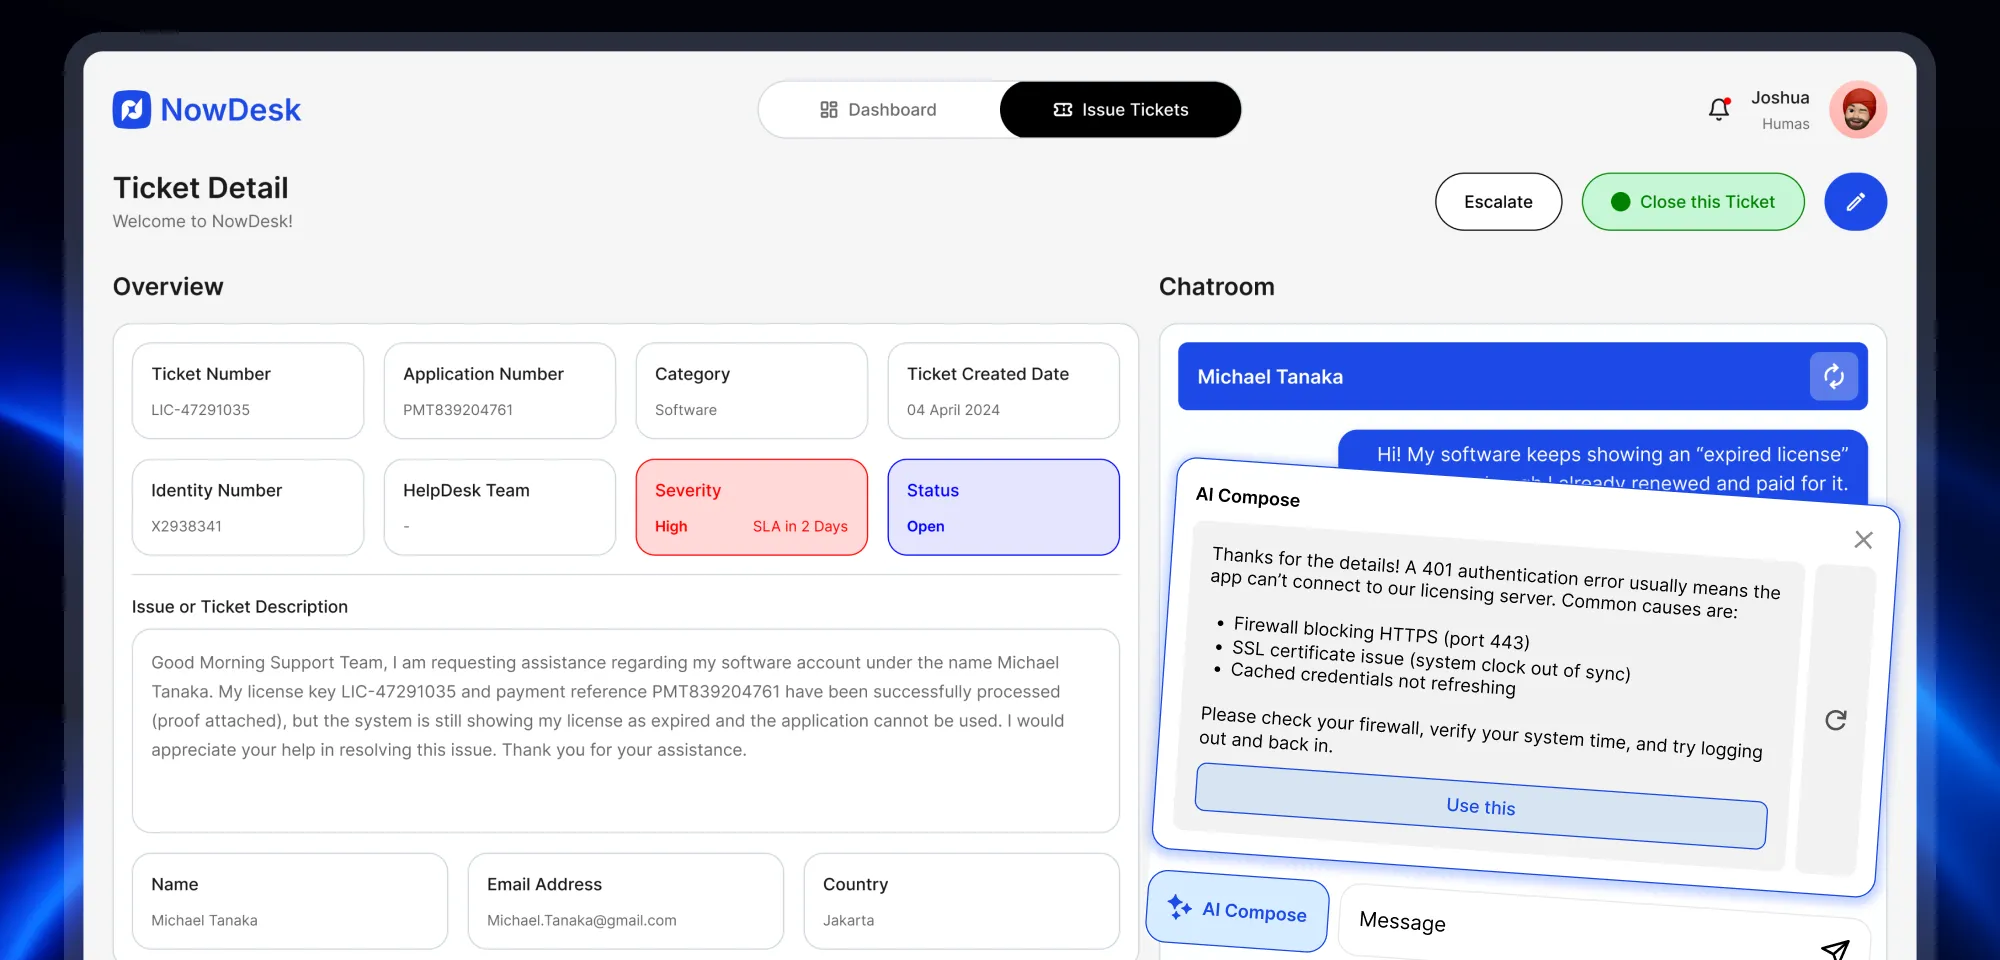Click the date 04 April 2024
Viewport: 2000px width, 960px height.
click(953, 410)
